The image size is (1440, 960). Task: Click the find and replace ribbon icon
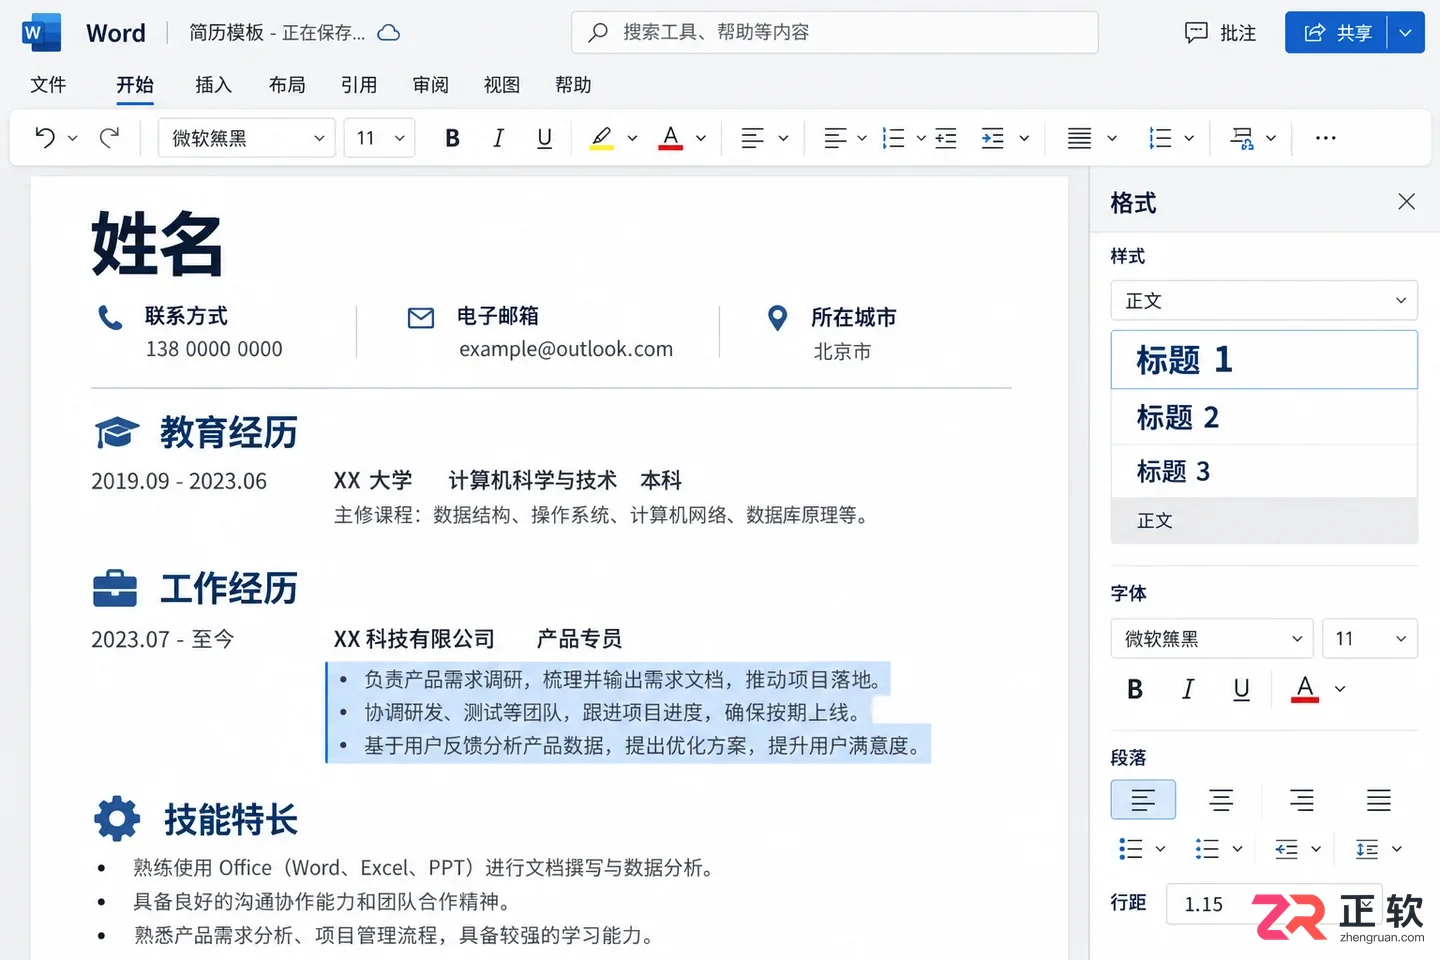(x=1241, y=138)
